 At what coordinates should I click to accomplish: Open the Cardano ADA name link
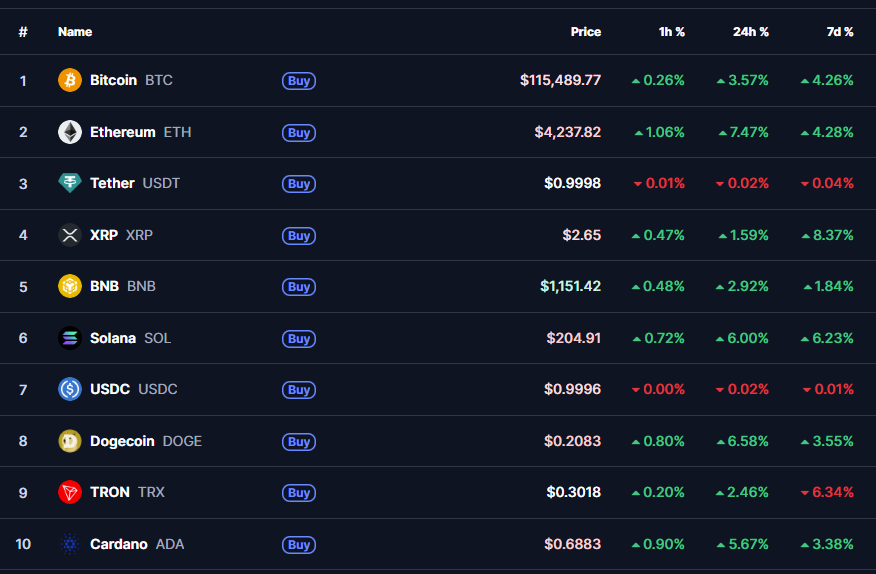[137, 544]
